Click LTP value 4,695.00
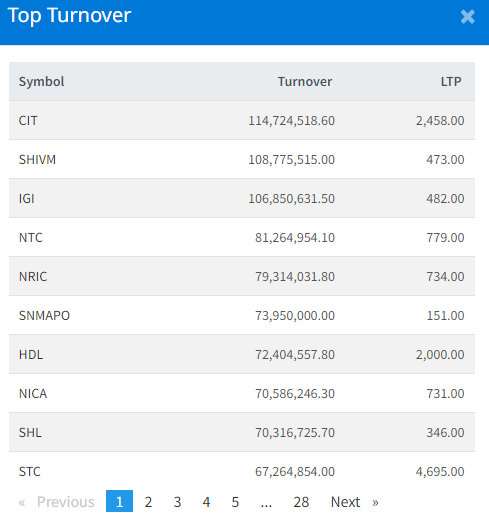The width and height of the screenshot is (489, 526). point(440,471)
